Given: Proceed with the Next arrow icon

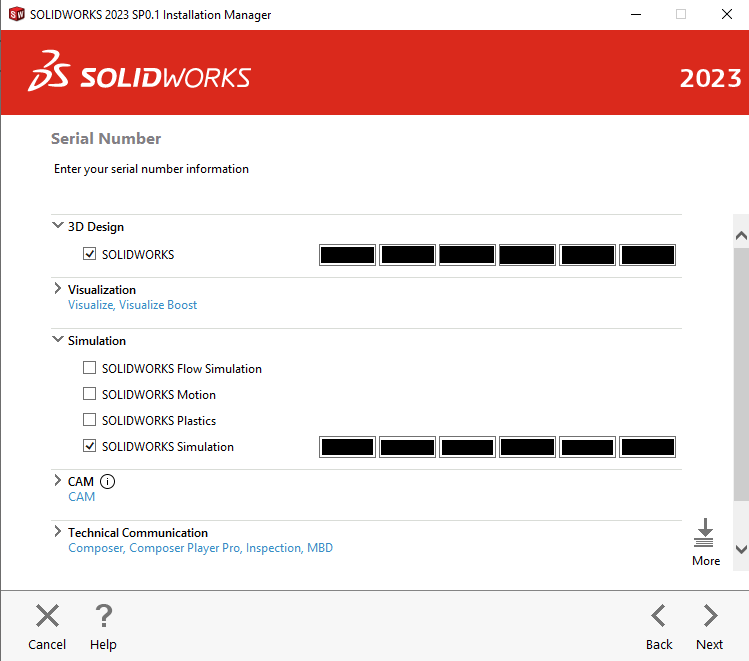Looking at the screenshot, I should (710, 616).
